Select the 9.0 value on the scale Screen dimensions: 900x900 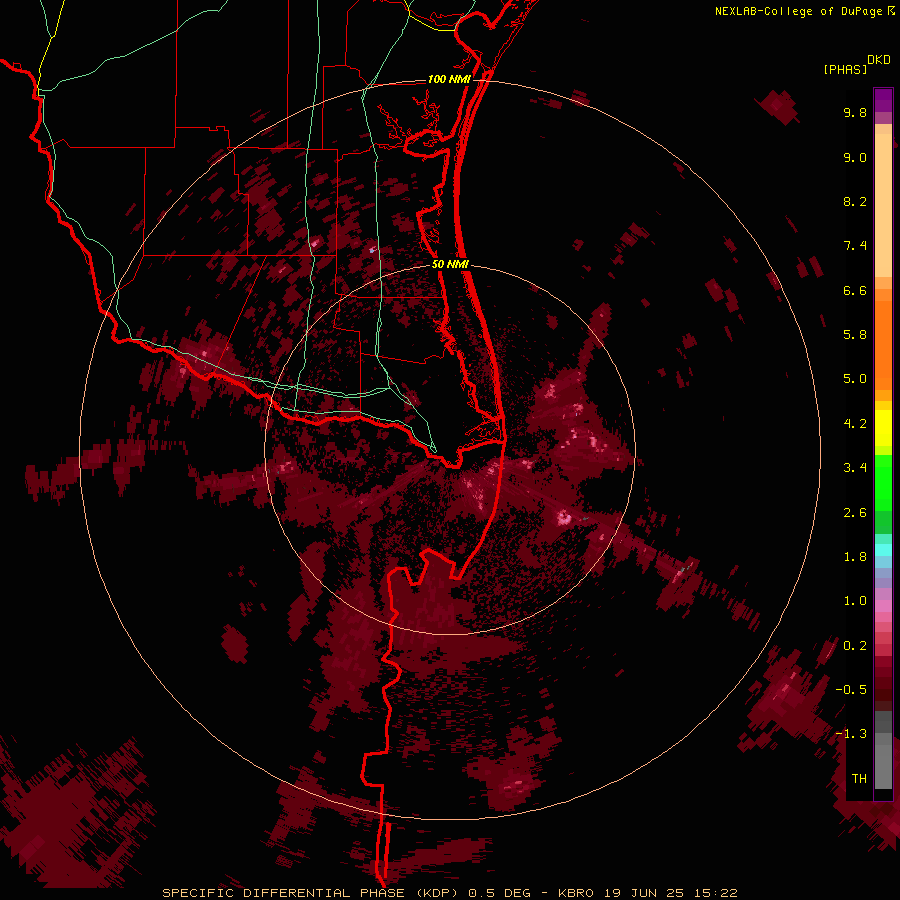855,157
